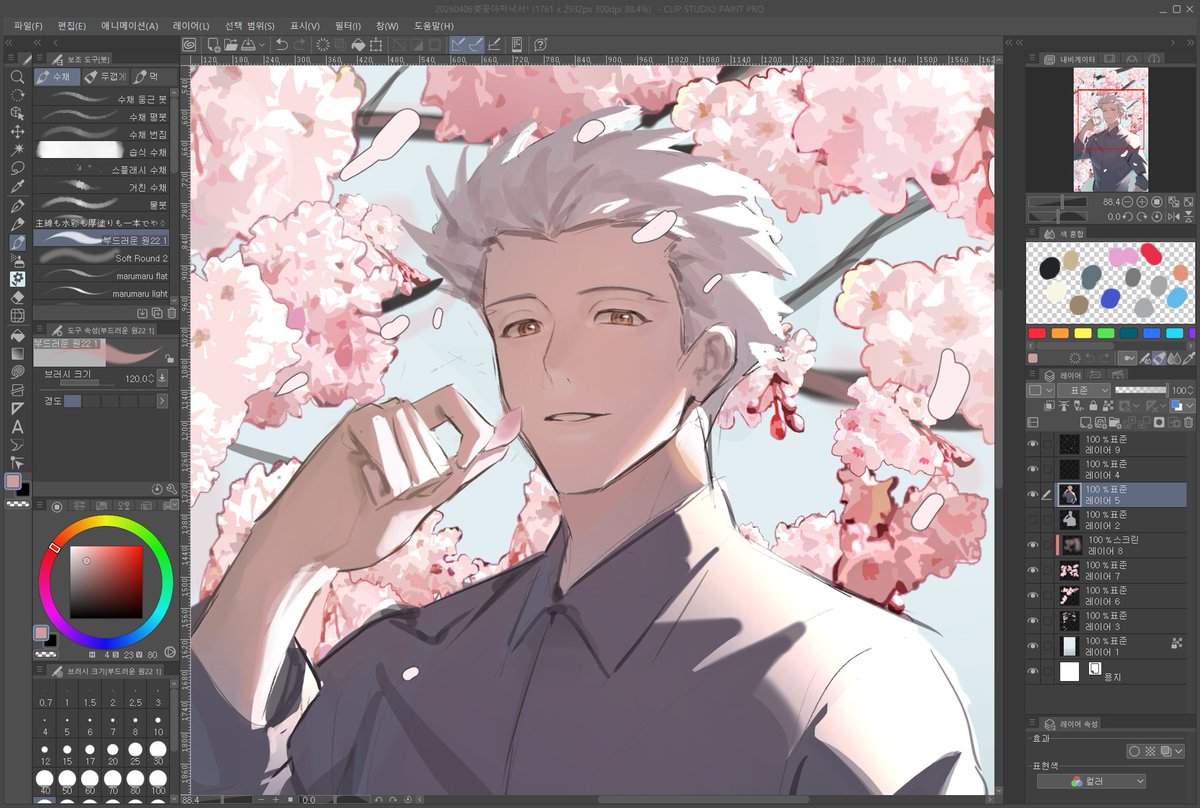Click Zoom in plus in Navigator

coord(1142,201)
